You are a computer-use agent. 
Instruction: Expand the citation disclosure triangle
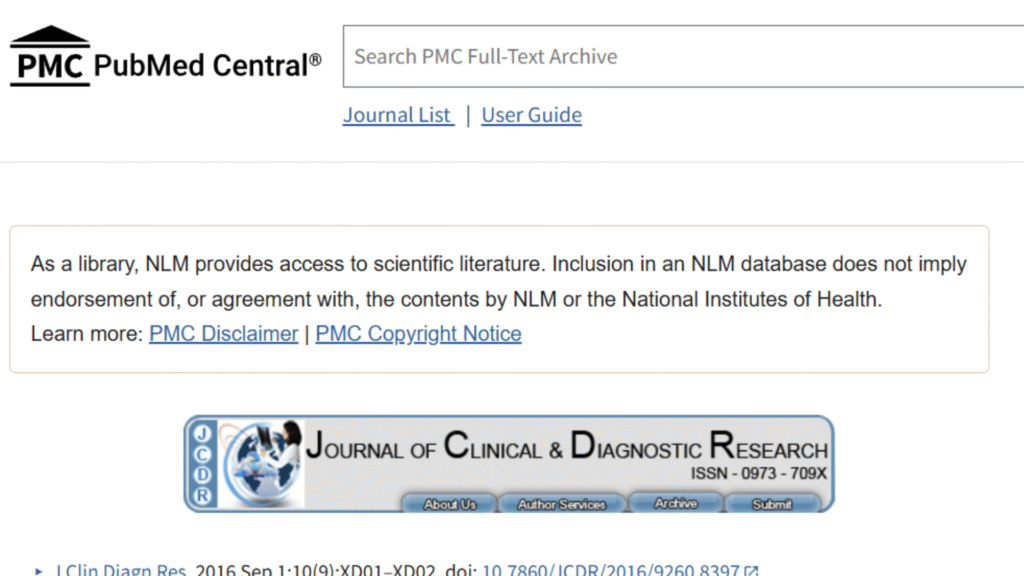(x=39, y=571)
